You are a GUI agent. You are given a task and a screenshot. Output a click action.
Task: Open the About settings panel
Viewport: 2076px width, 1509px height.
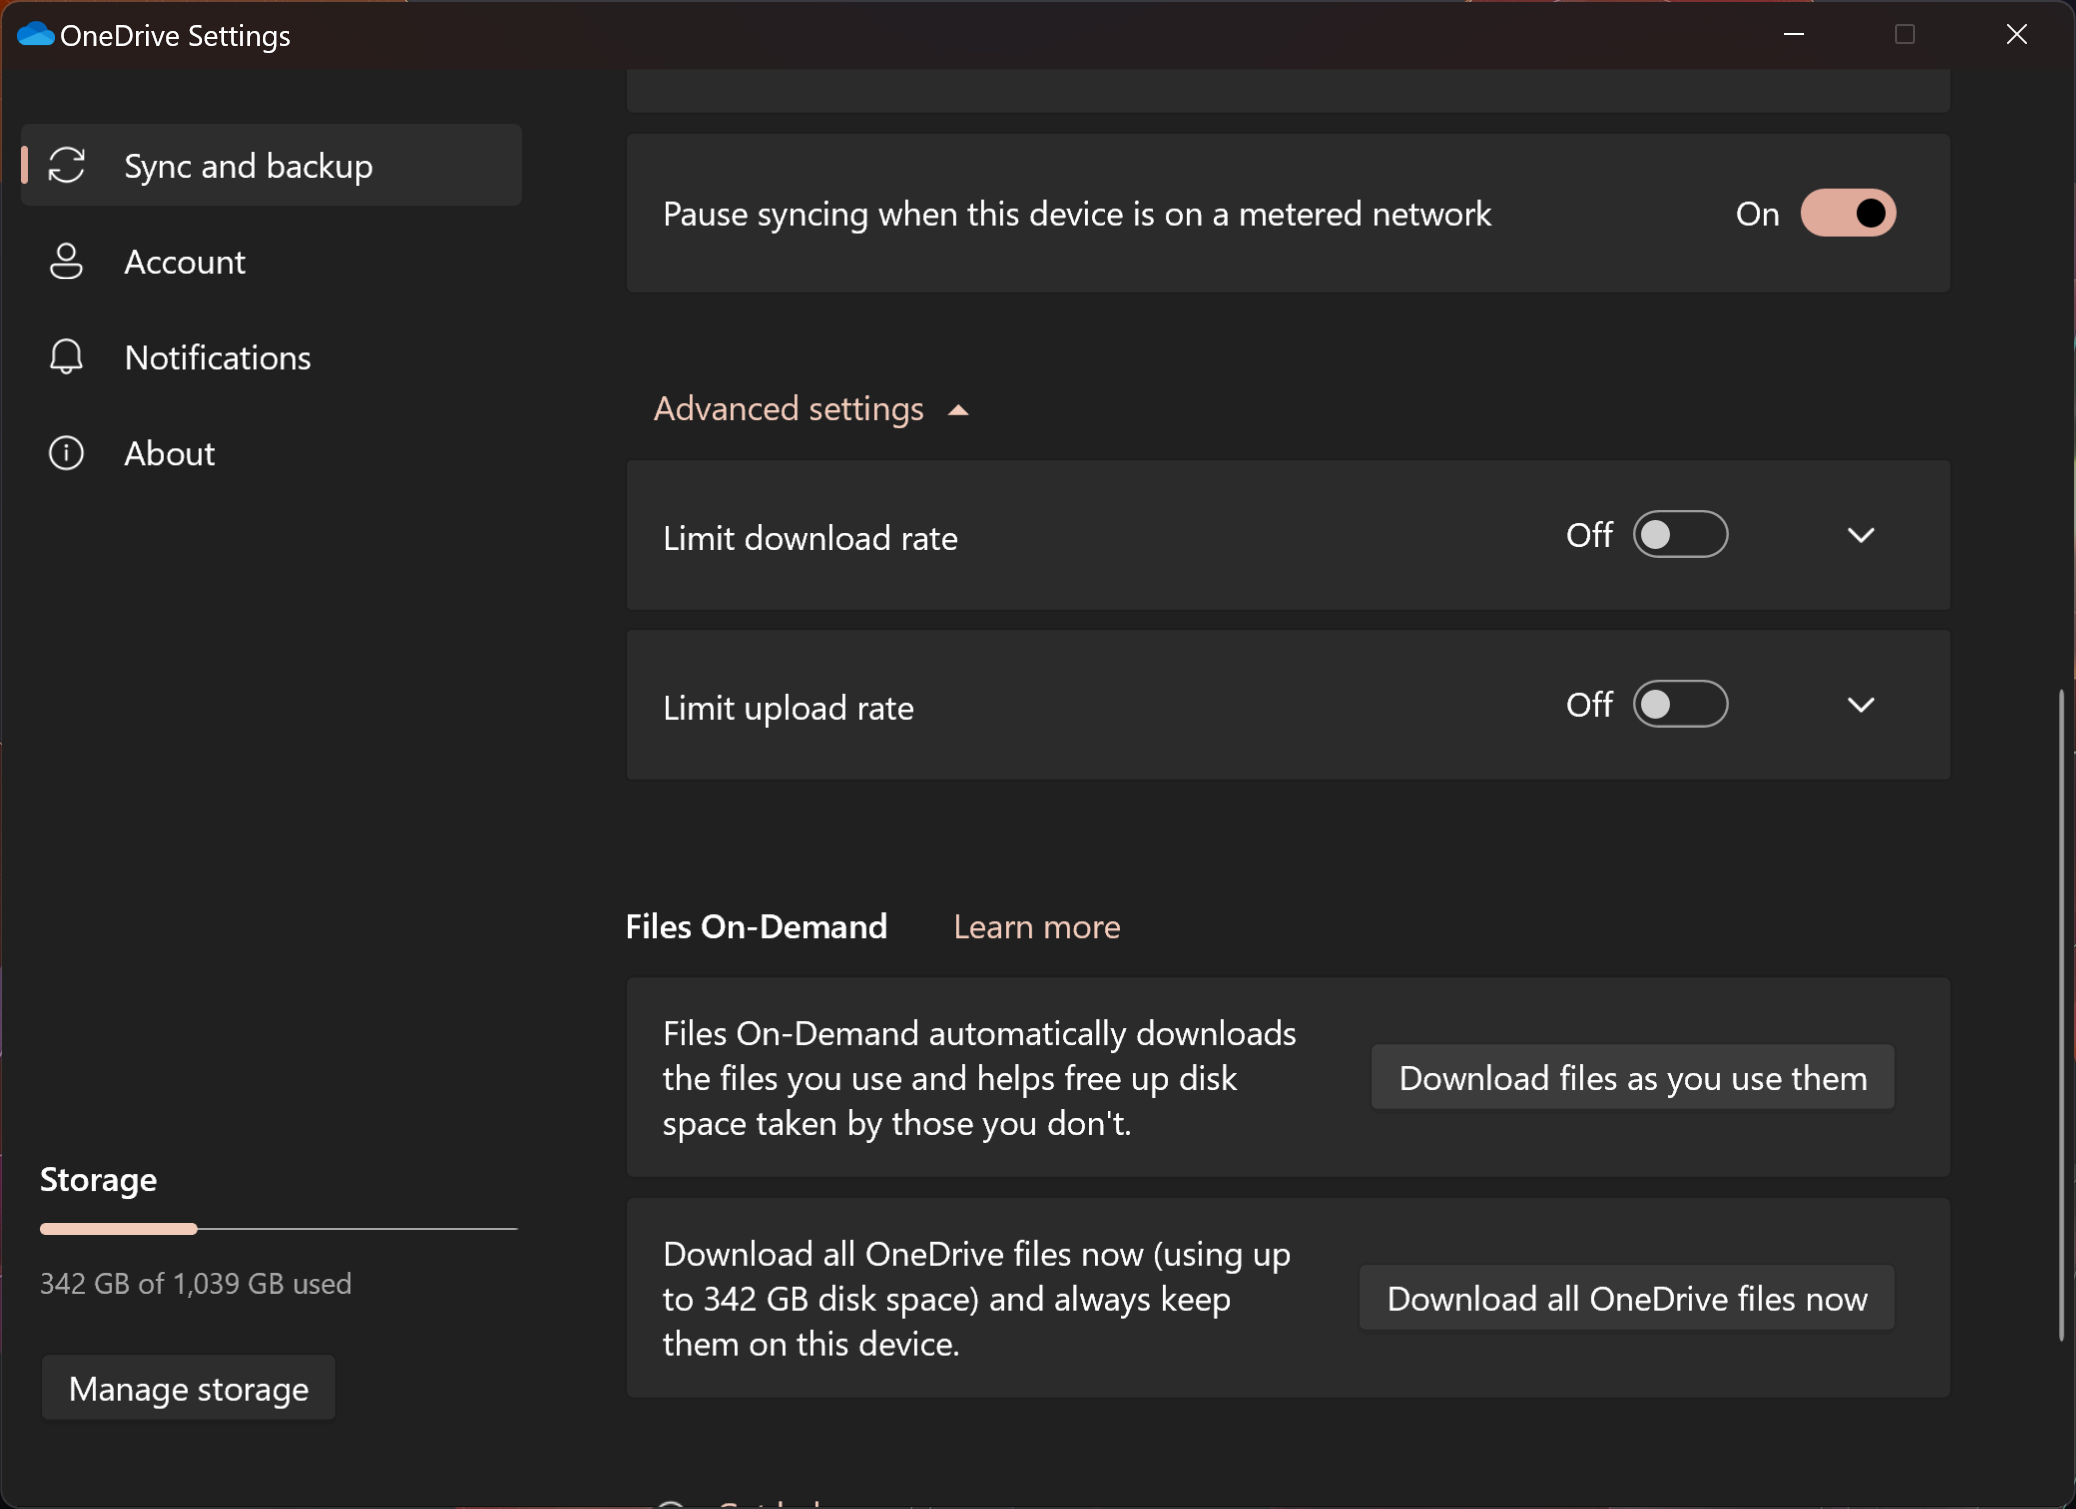coord(169,451)
